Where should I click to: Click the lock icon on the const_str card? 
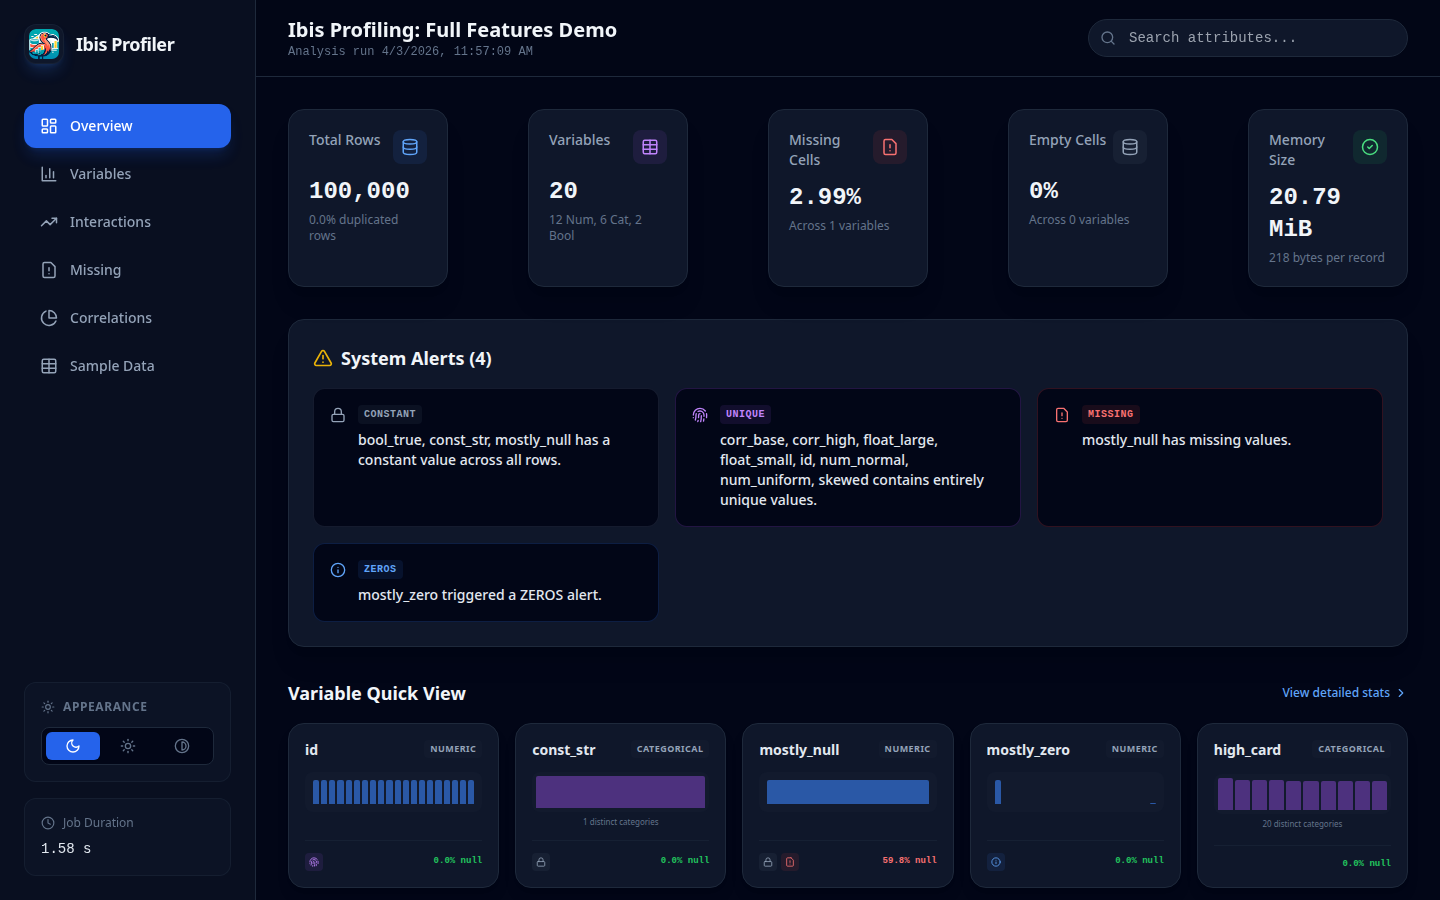click(541, 860)
